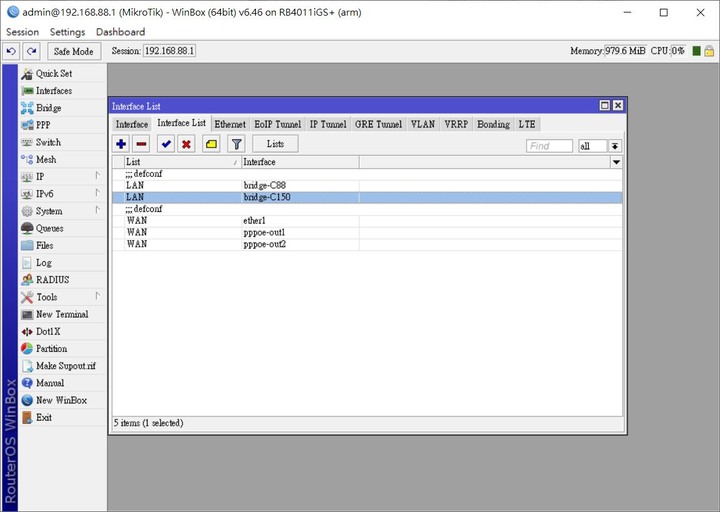Open Quick Set from sidebar
720x512 pixels.
coord(62,73)
